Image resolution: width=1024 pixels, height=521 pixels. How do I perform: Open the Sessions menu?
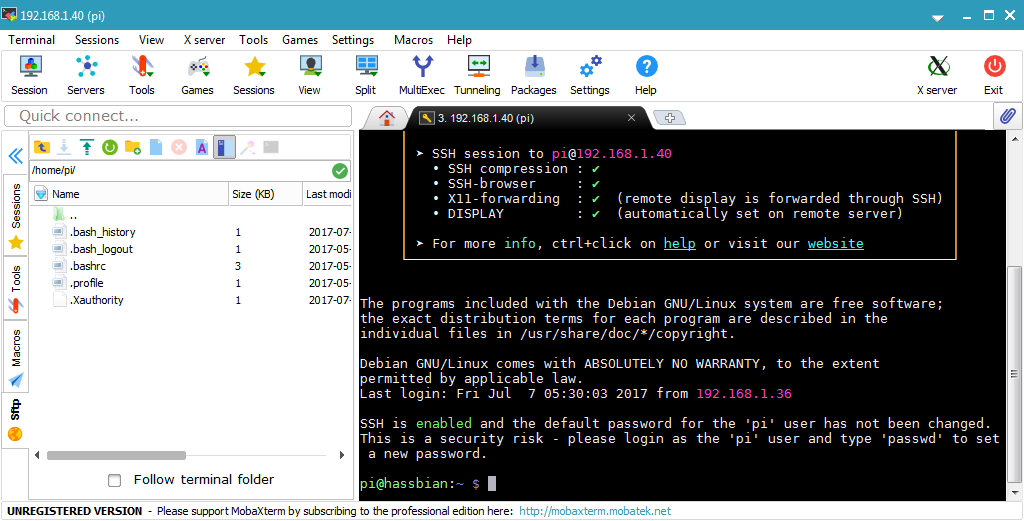tap(97, 40)
